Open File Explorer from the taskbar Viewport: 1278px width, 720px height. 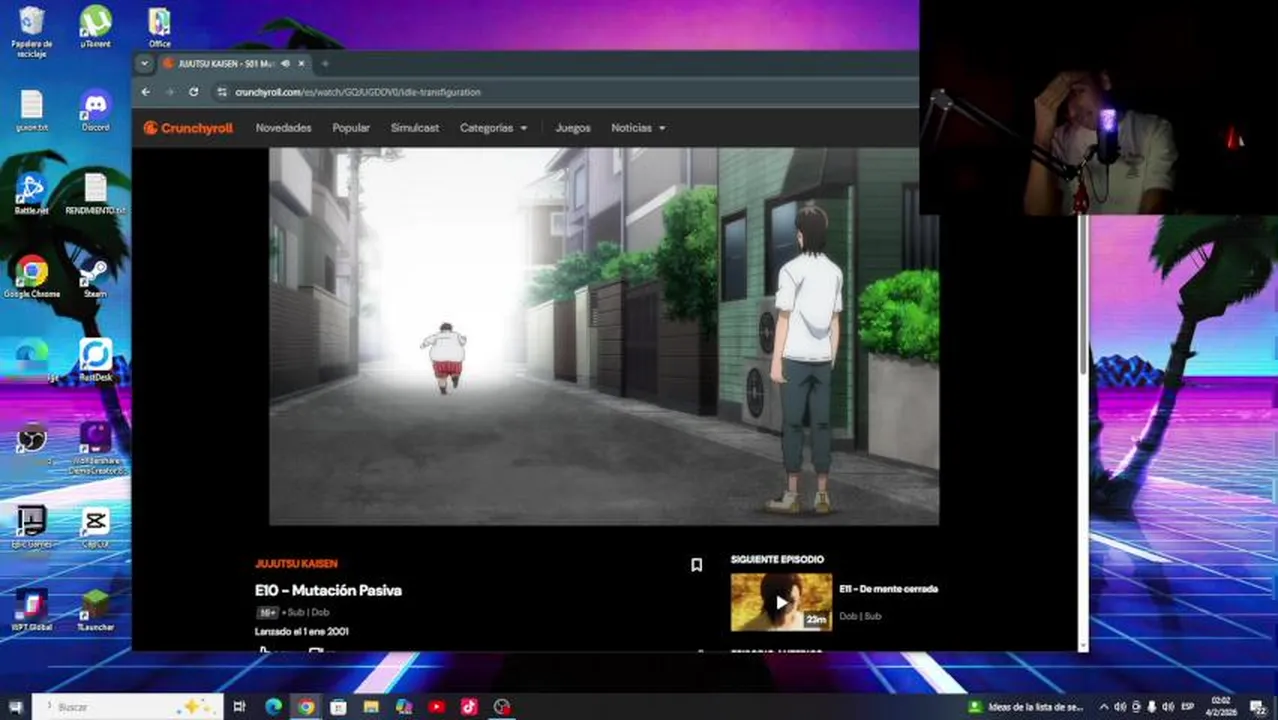point(371,707)
